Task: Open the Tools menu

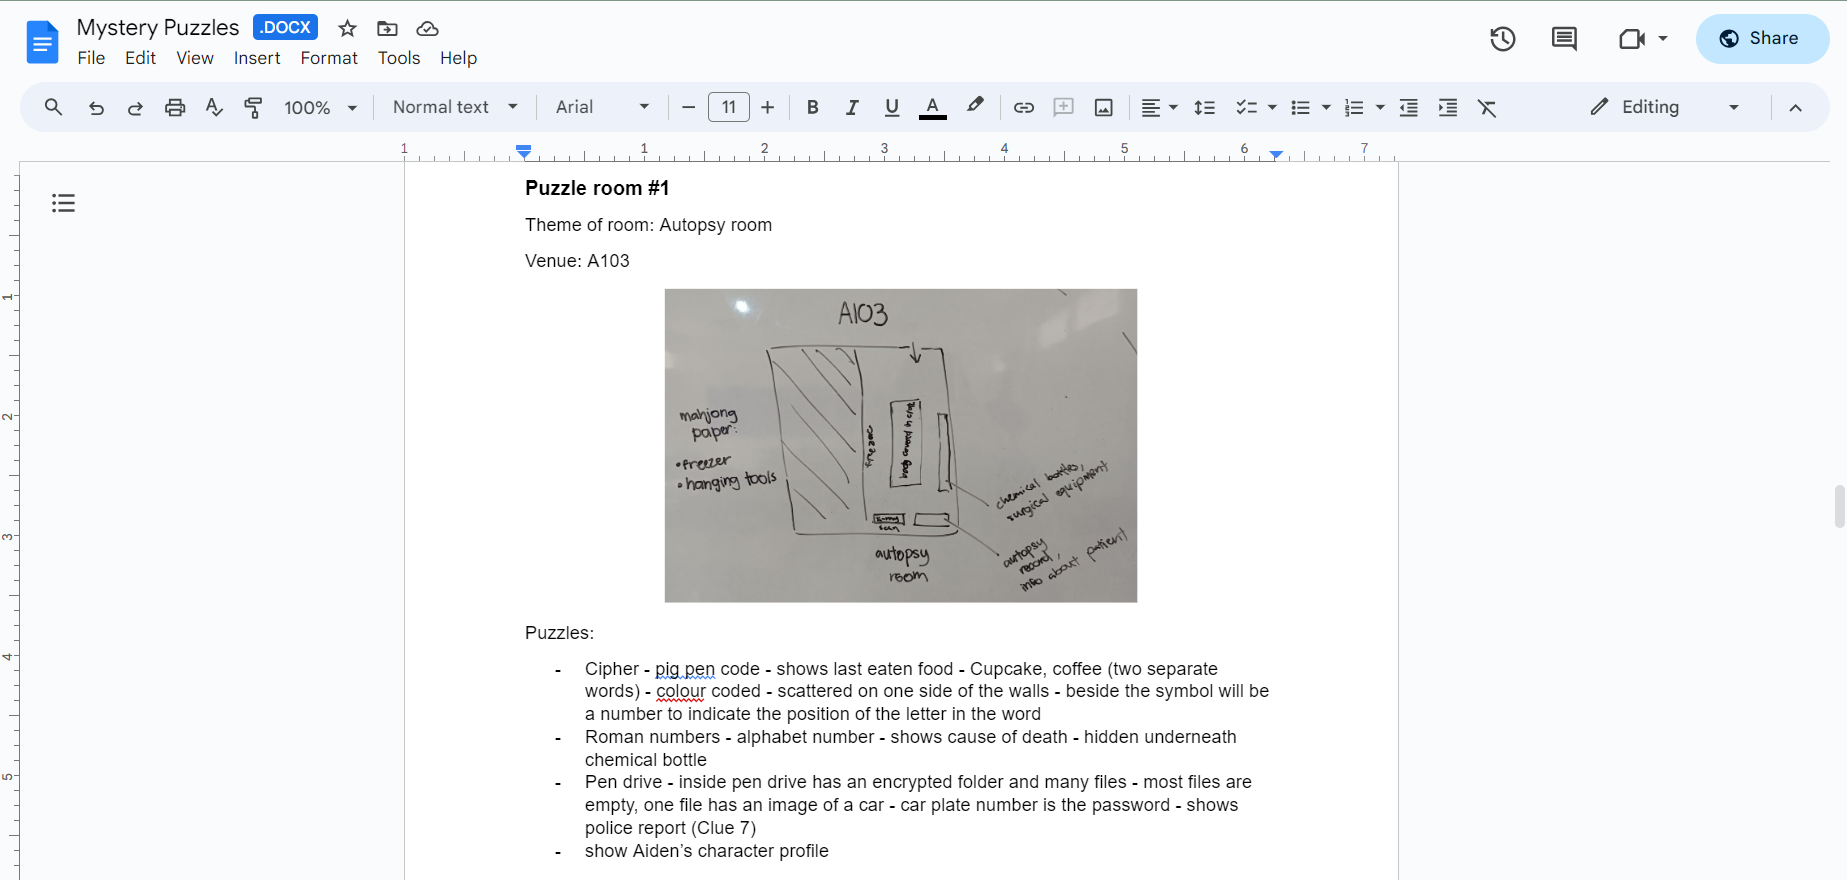Action: [399, 58]
